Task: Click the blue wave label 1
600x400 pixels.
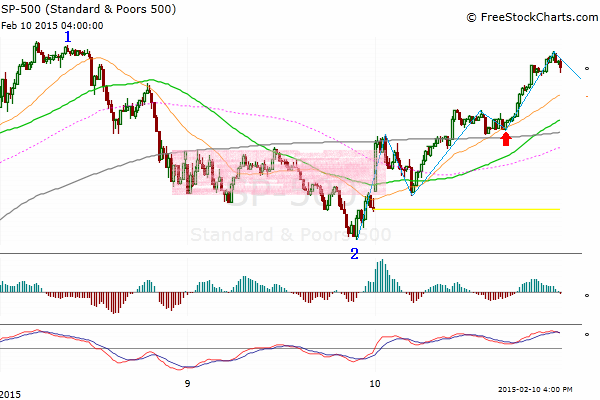Action: point(68,37)
